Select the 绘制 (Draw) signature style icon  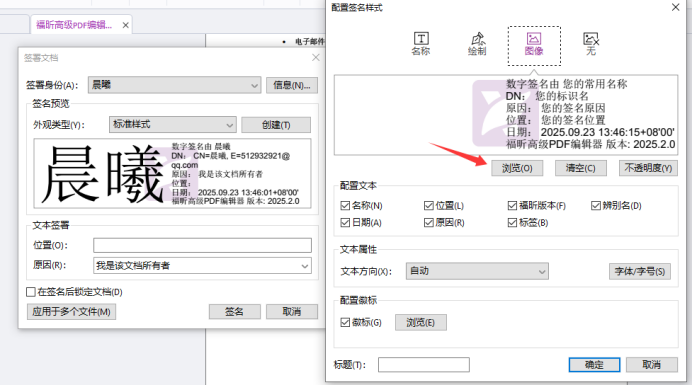477,44
